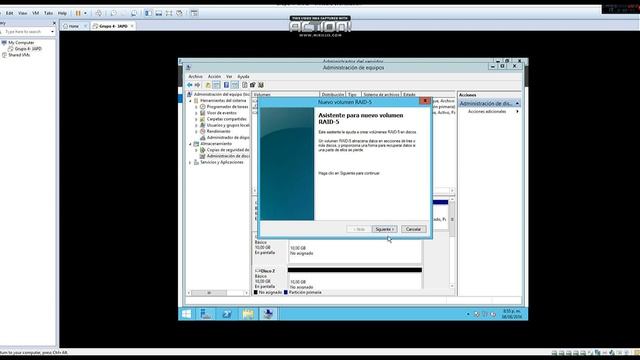Expand the Visor de eventos node
The height and width of the screenshot is (360, 640).
196,113
